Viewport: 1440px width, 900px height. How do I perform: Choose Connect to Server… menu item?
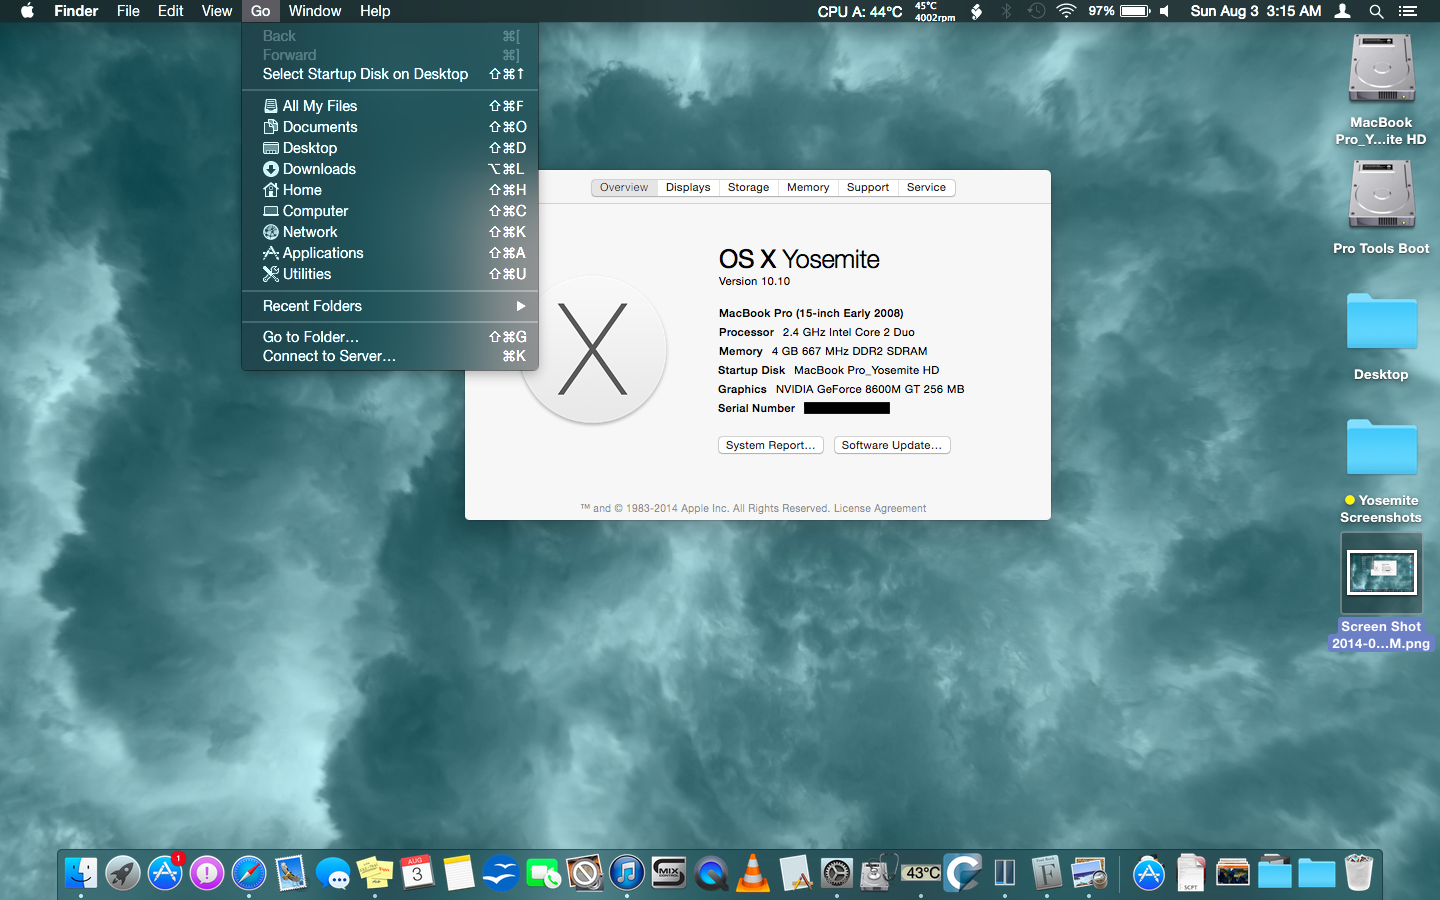pyautogui.click(x=390, y=356)
